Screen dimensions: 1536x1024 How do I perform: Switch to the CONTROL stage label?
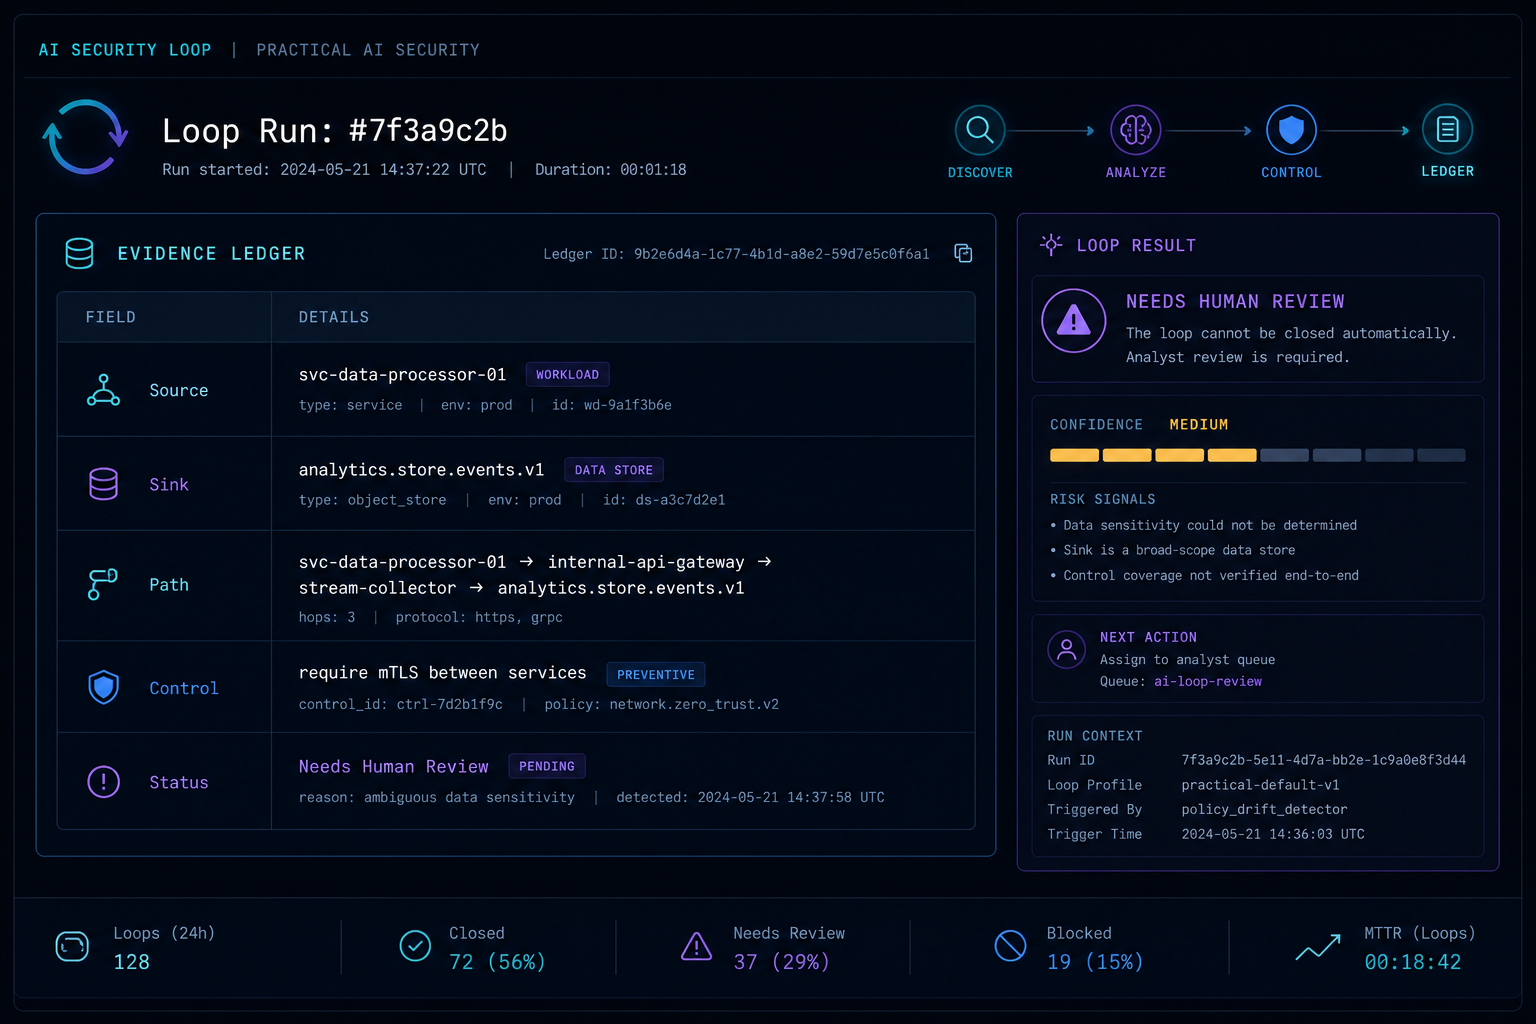point(1291,172)
